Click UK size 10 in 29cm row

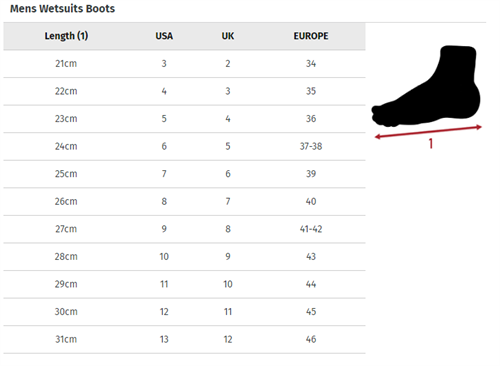click(228, 284)
